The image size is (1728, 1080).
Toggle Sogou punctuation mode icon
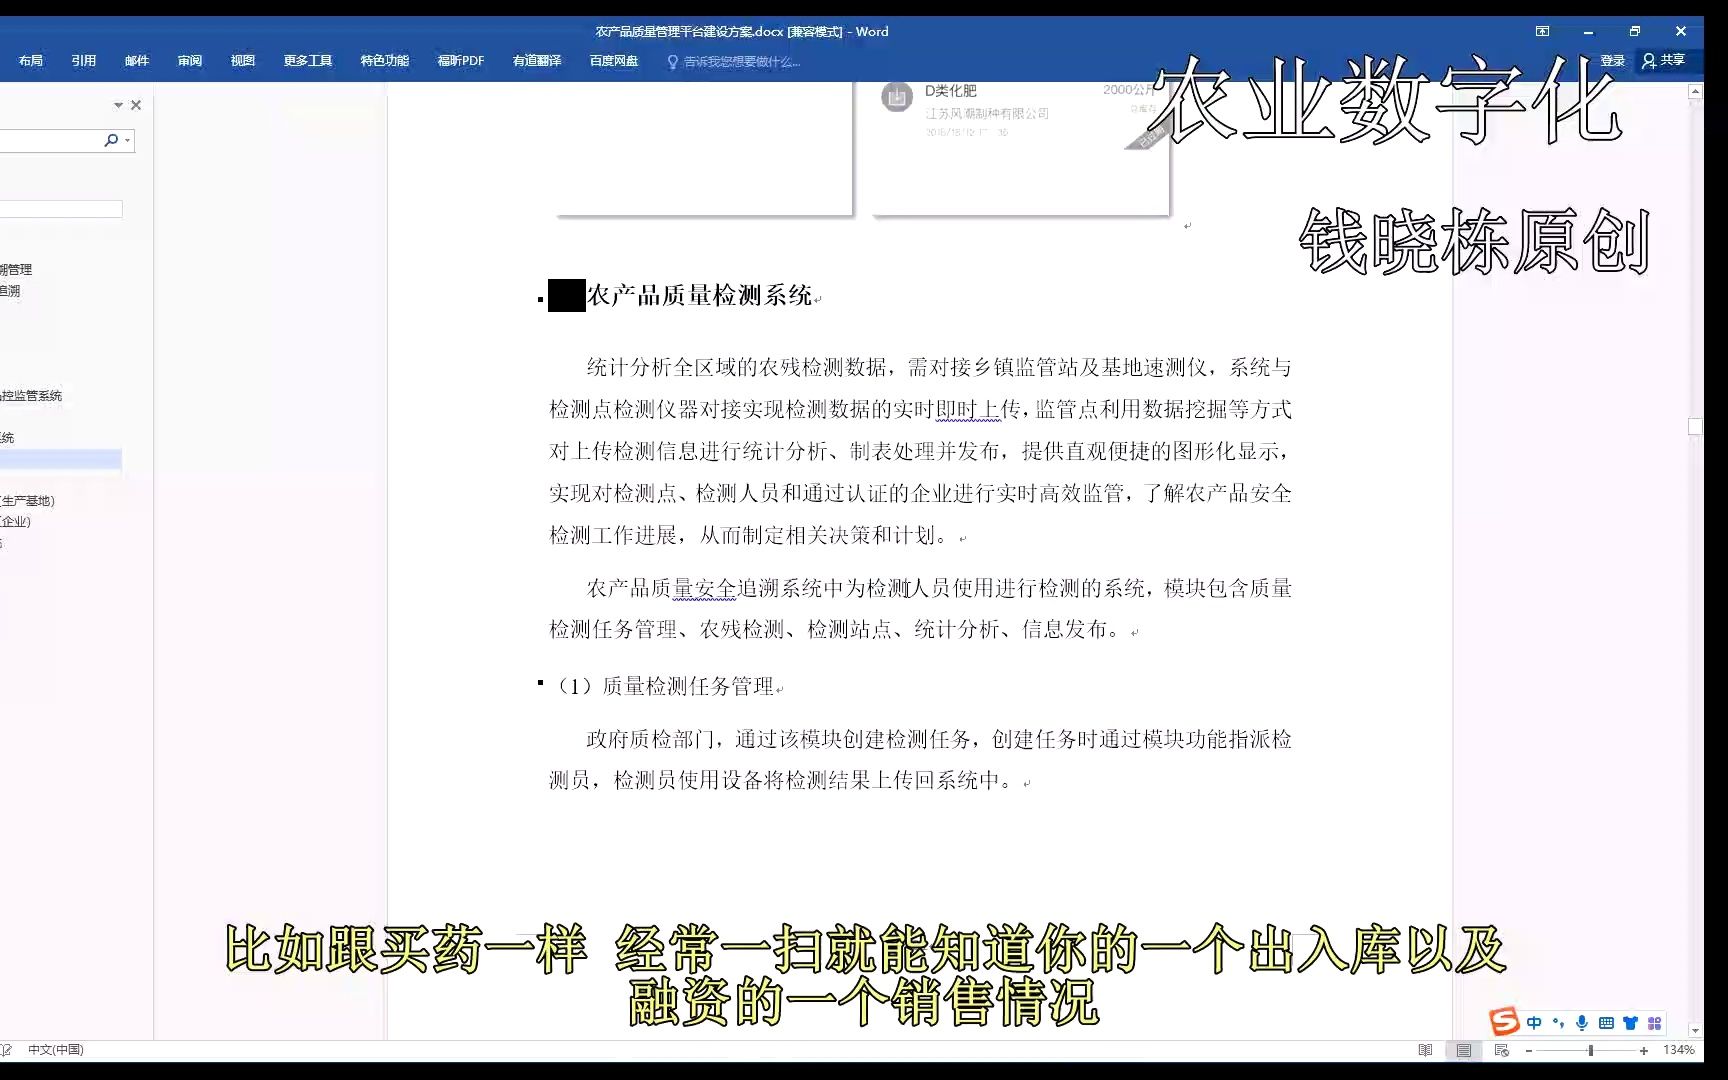click(x=1558, y=1023)
